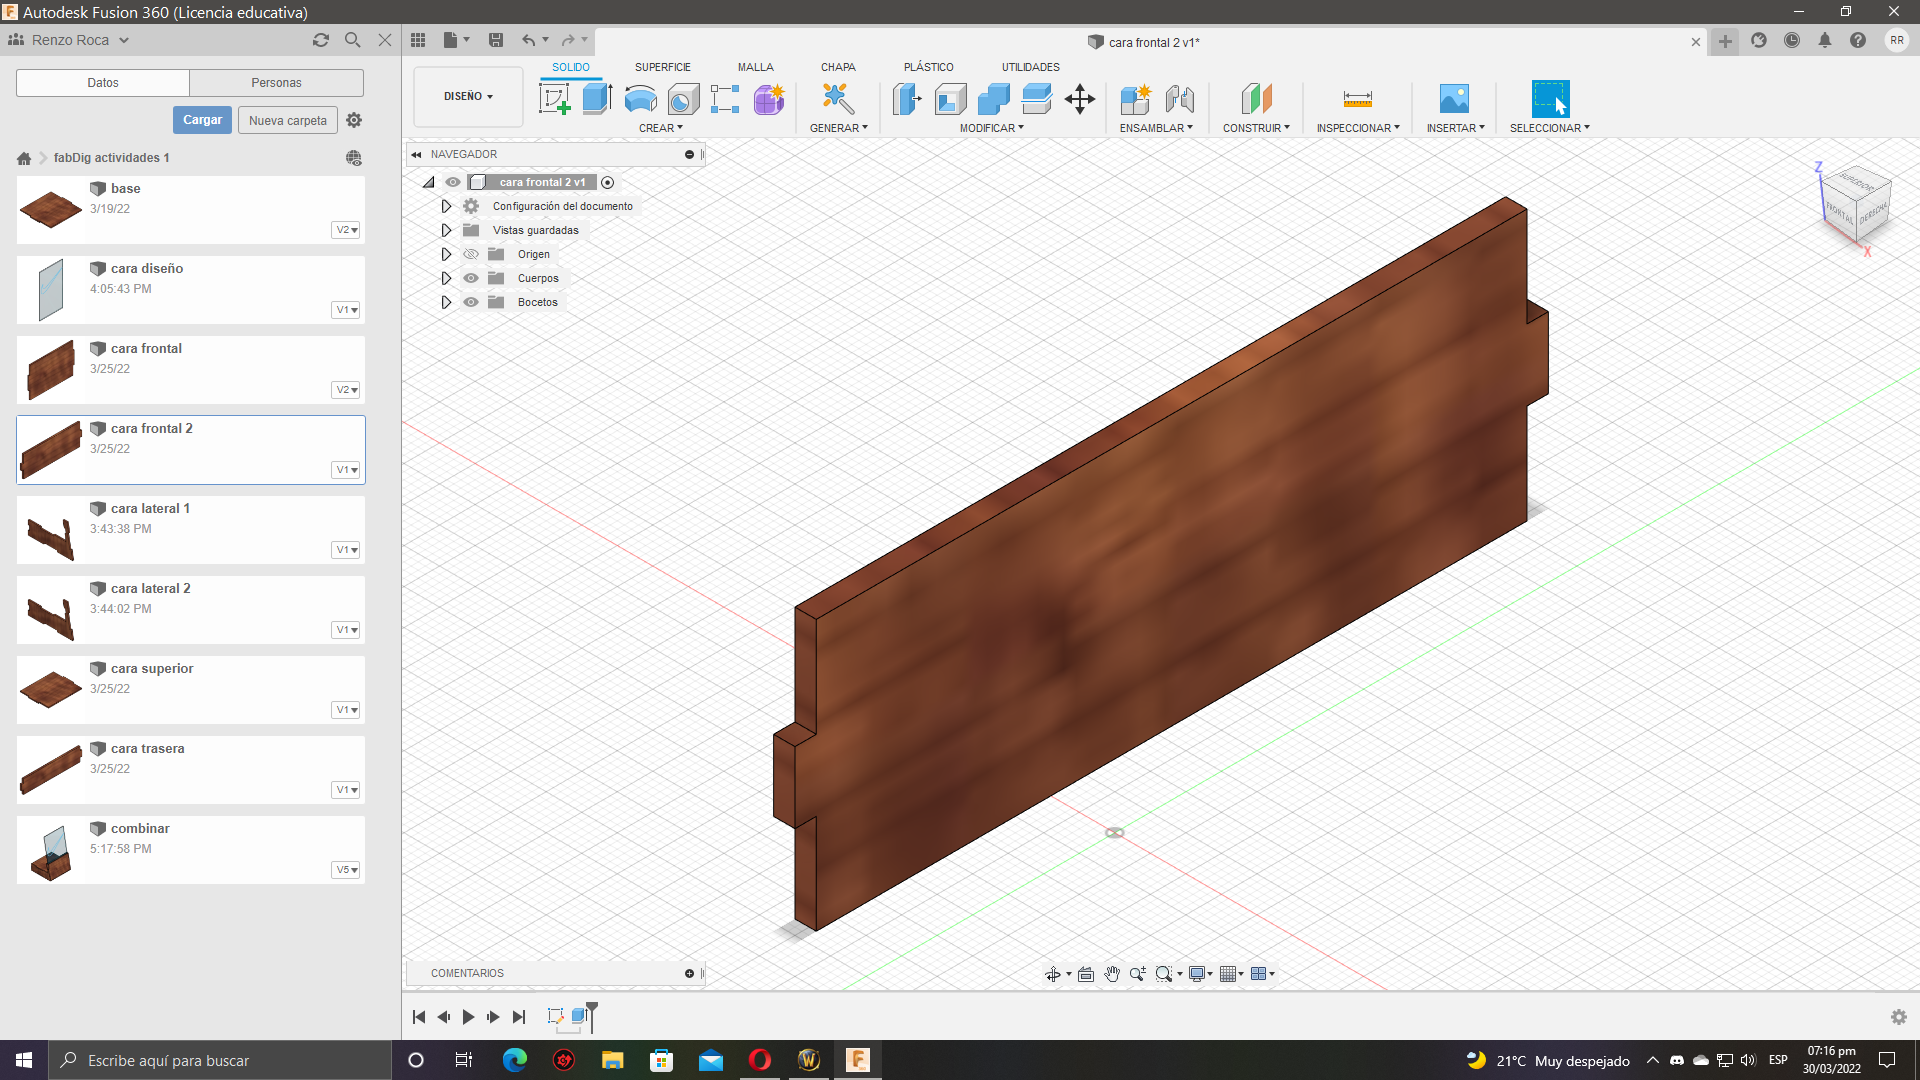This screenshot has height=1080, width=1920.
Task: Toggle visibility of Origen folder
Action: (471, 254)
